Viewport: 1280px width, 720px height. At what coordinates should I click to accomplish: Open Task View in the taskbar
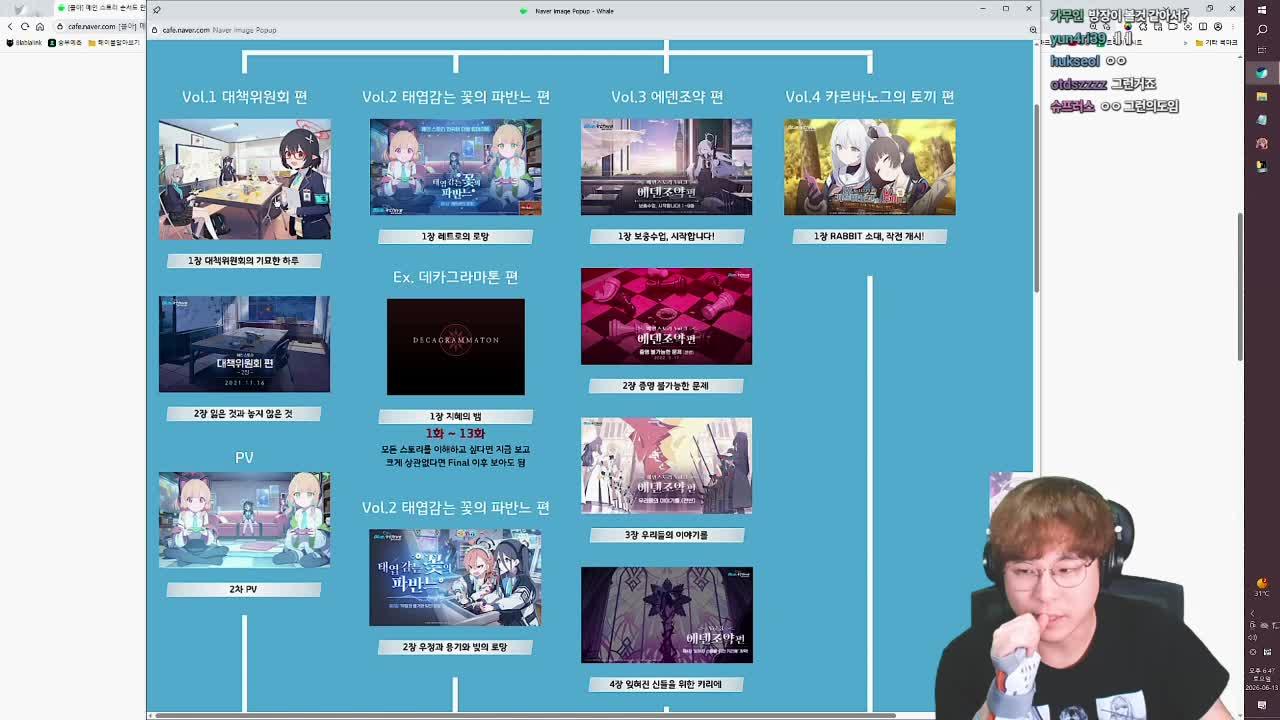tap(1262, 51)
